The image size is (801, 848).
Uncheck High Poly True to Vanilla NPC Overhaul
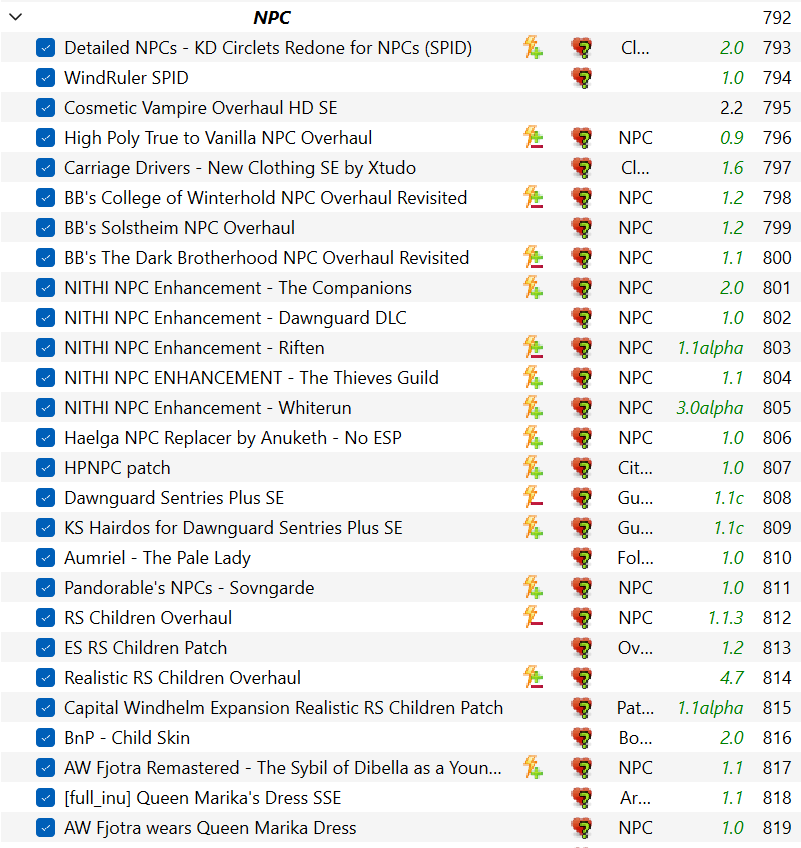click(x=45, y=138)
